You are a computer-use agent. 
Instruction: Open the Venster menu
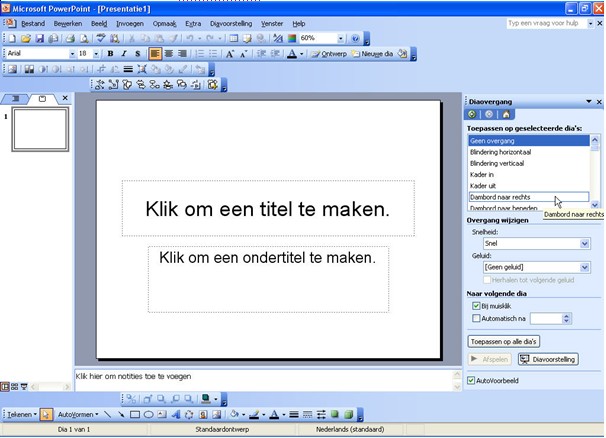click(272, 24)
